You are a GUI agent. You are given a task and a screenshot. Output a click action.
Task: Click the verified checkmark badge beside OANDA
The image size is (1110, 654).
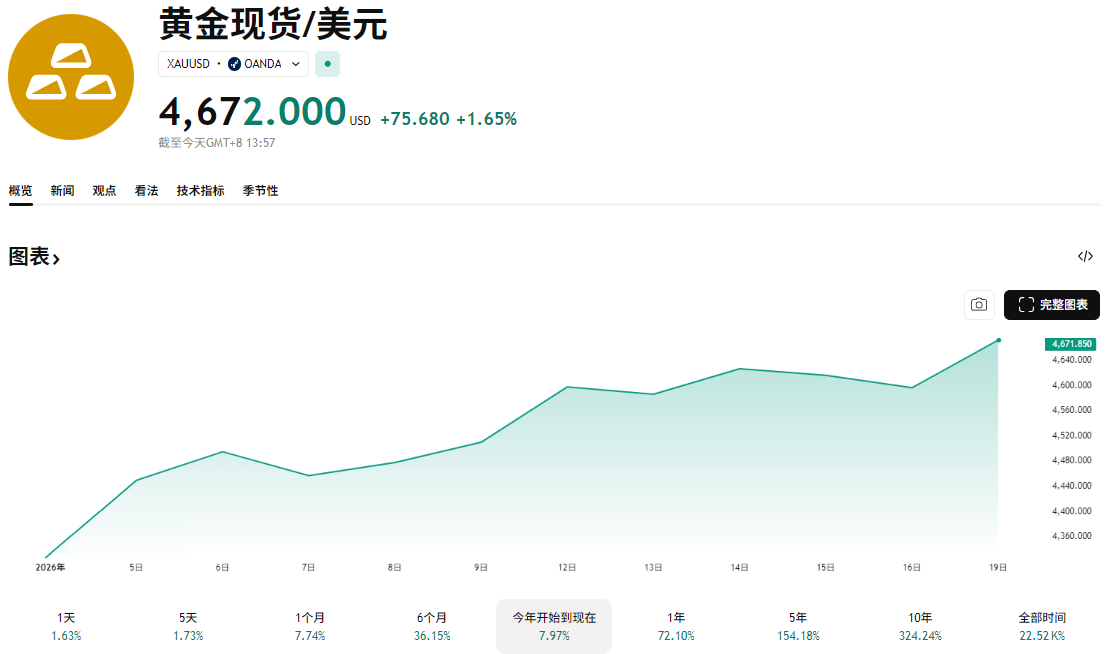(x=235, y=63)
